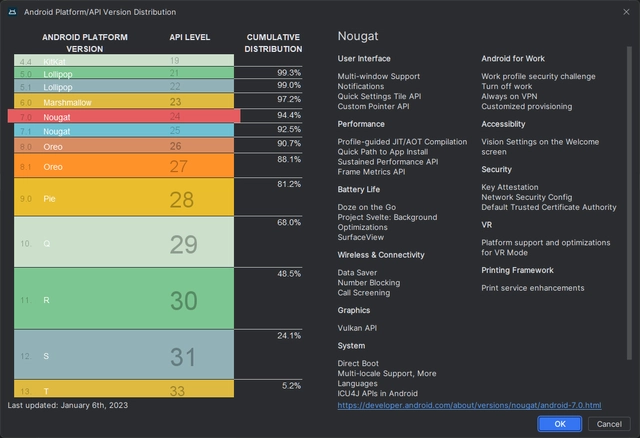
Task: Click the Cumulative Distribution column header
Action: (273, 43)
